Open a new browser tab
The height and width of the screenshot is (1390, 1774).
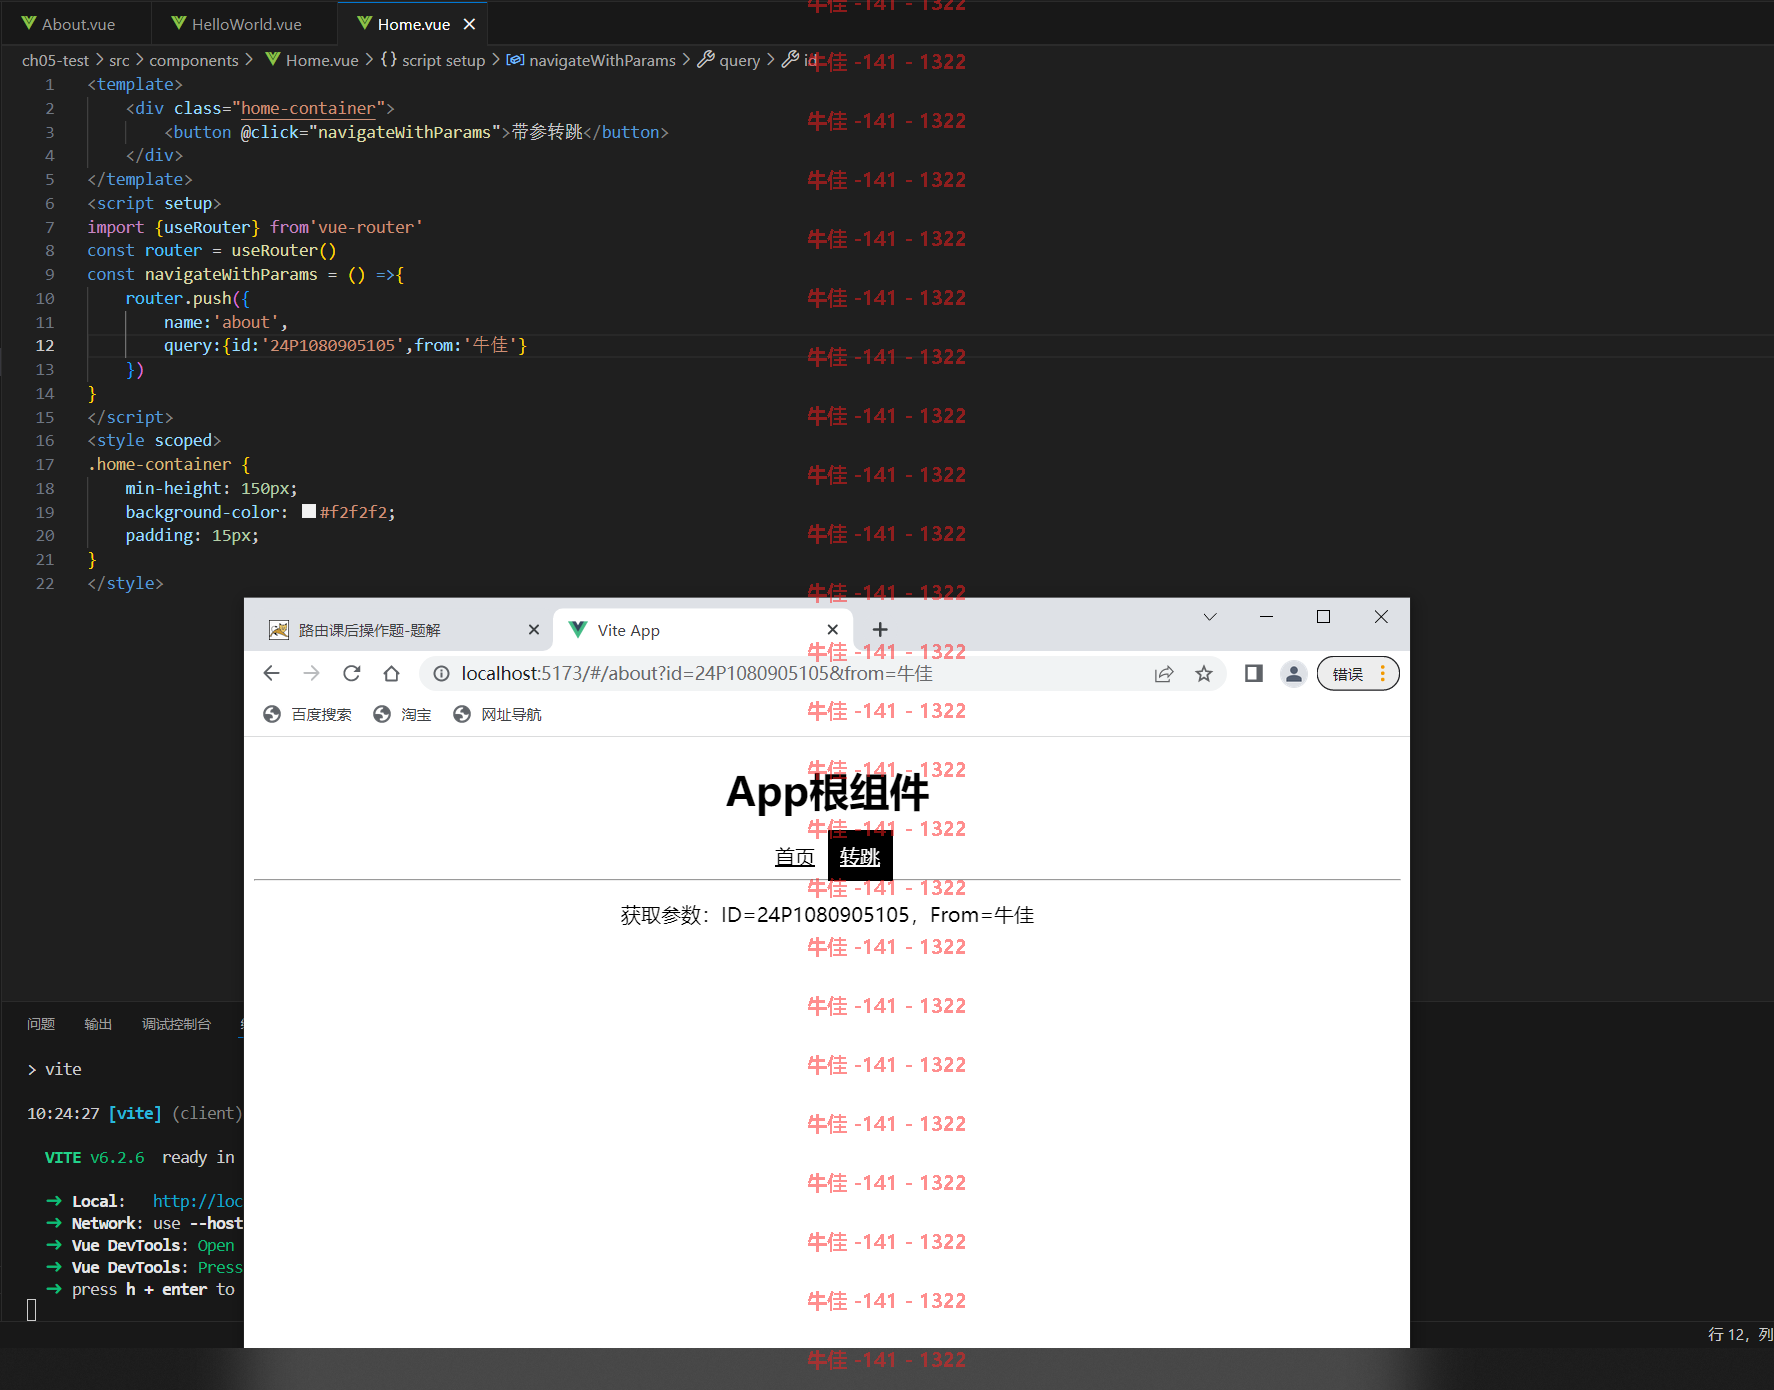pos(880,630)
